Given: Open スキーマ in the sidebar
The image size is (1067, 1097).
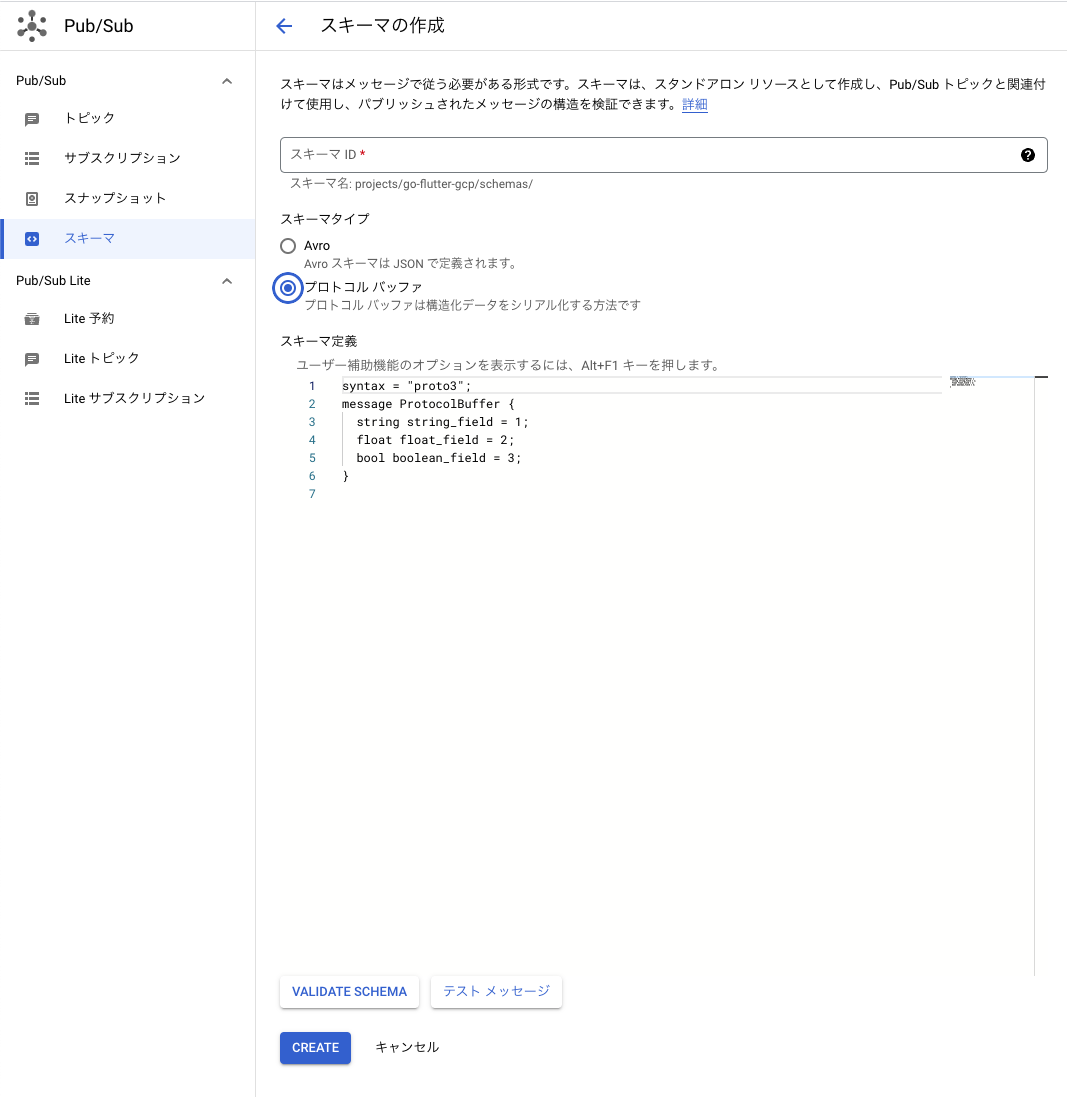Looking at the screenshot, I should click(x=128, y=239).
